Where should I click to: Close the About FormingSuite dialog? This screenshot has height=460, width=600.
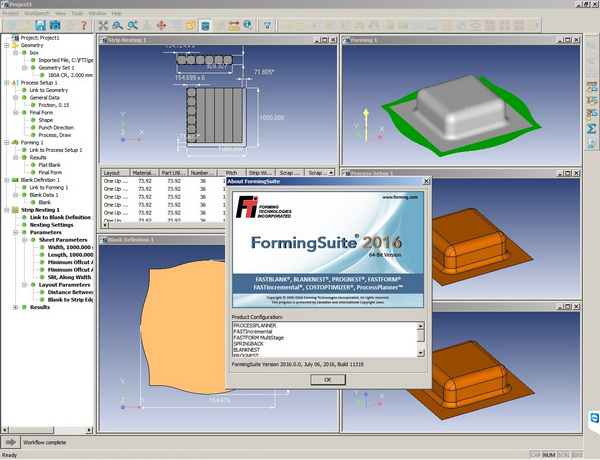(426, 182)
